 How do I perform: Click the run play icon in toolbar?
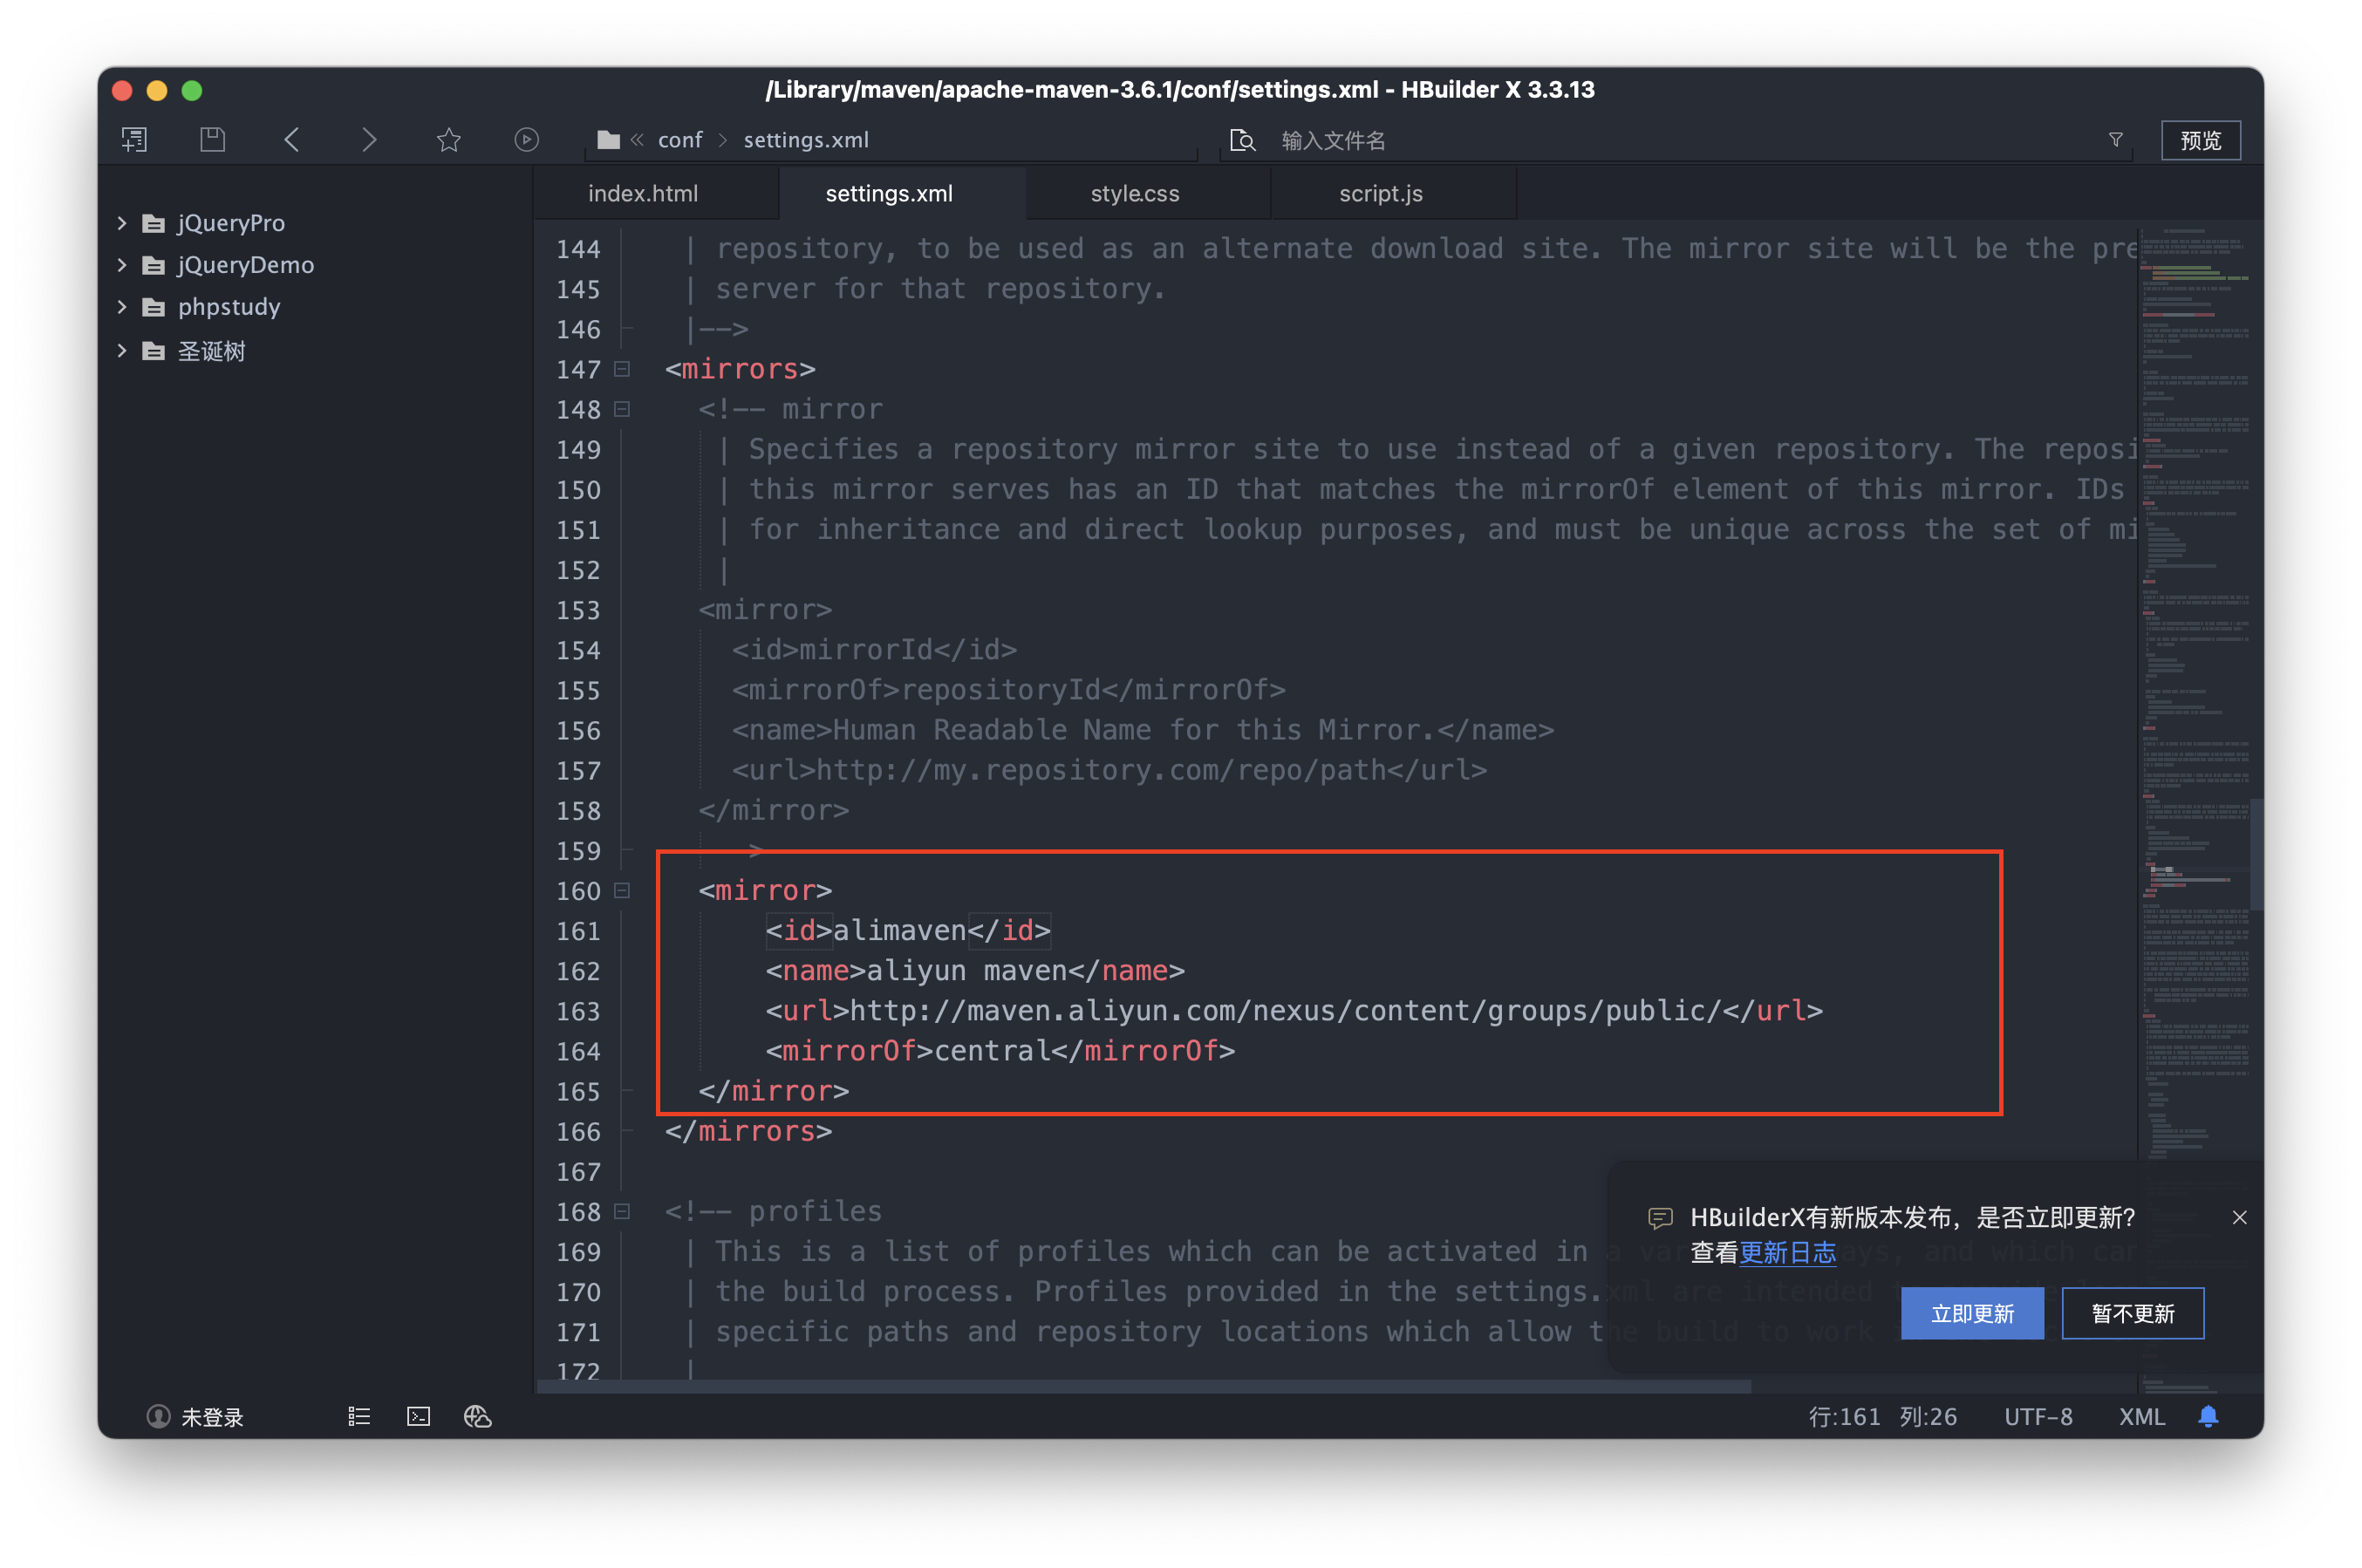pos(526,140)
